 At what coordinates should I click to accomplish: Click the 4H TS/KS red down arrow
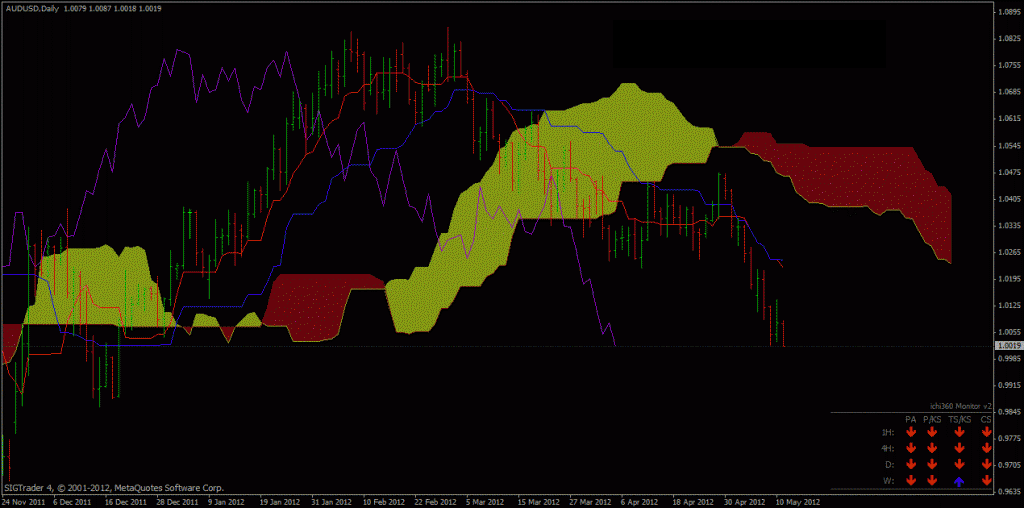tap(959, 448)
